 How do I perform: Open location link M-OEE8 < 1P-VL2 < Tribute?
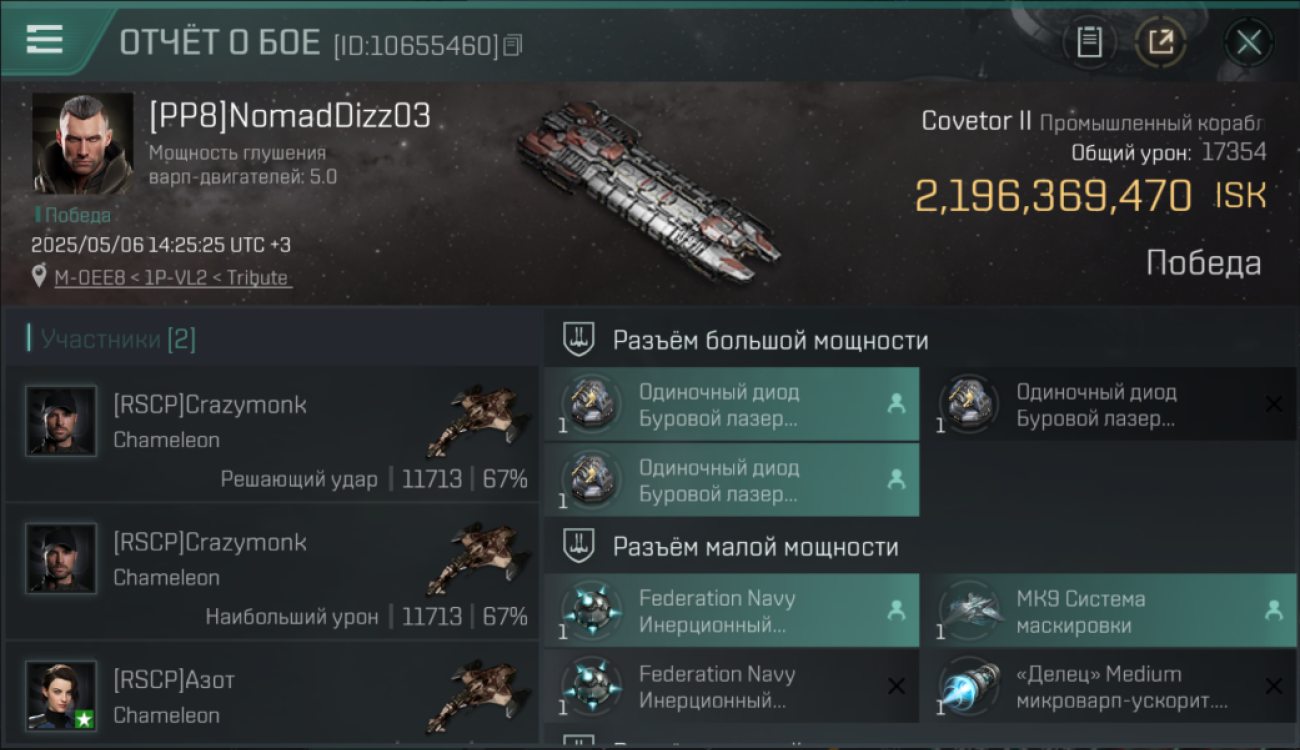[x=173, y=278]
